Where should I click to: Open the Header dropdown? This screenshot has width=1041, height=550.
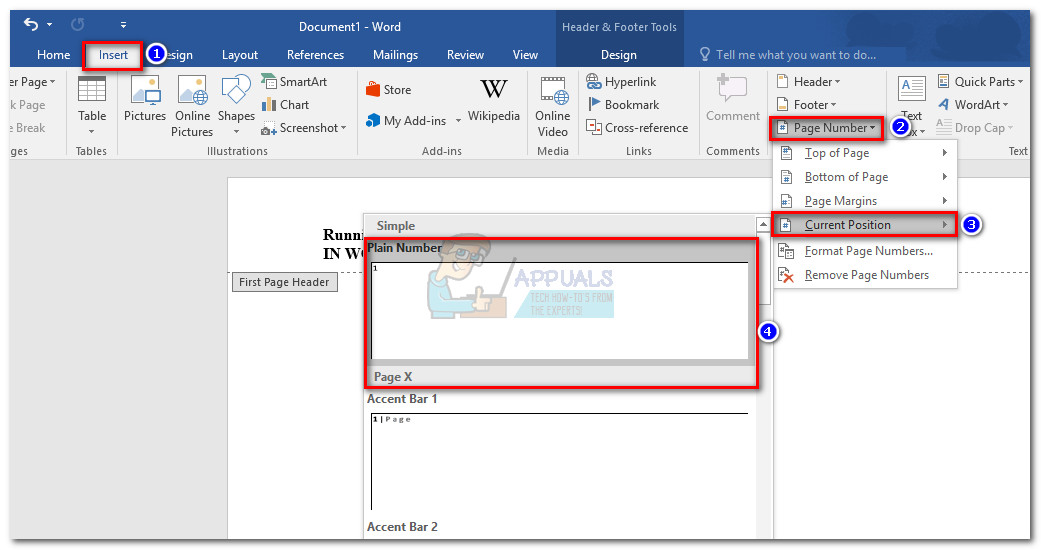809,82
